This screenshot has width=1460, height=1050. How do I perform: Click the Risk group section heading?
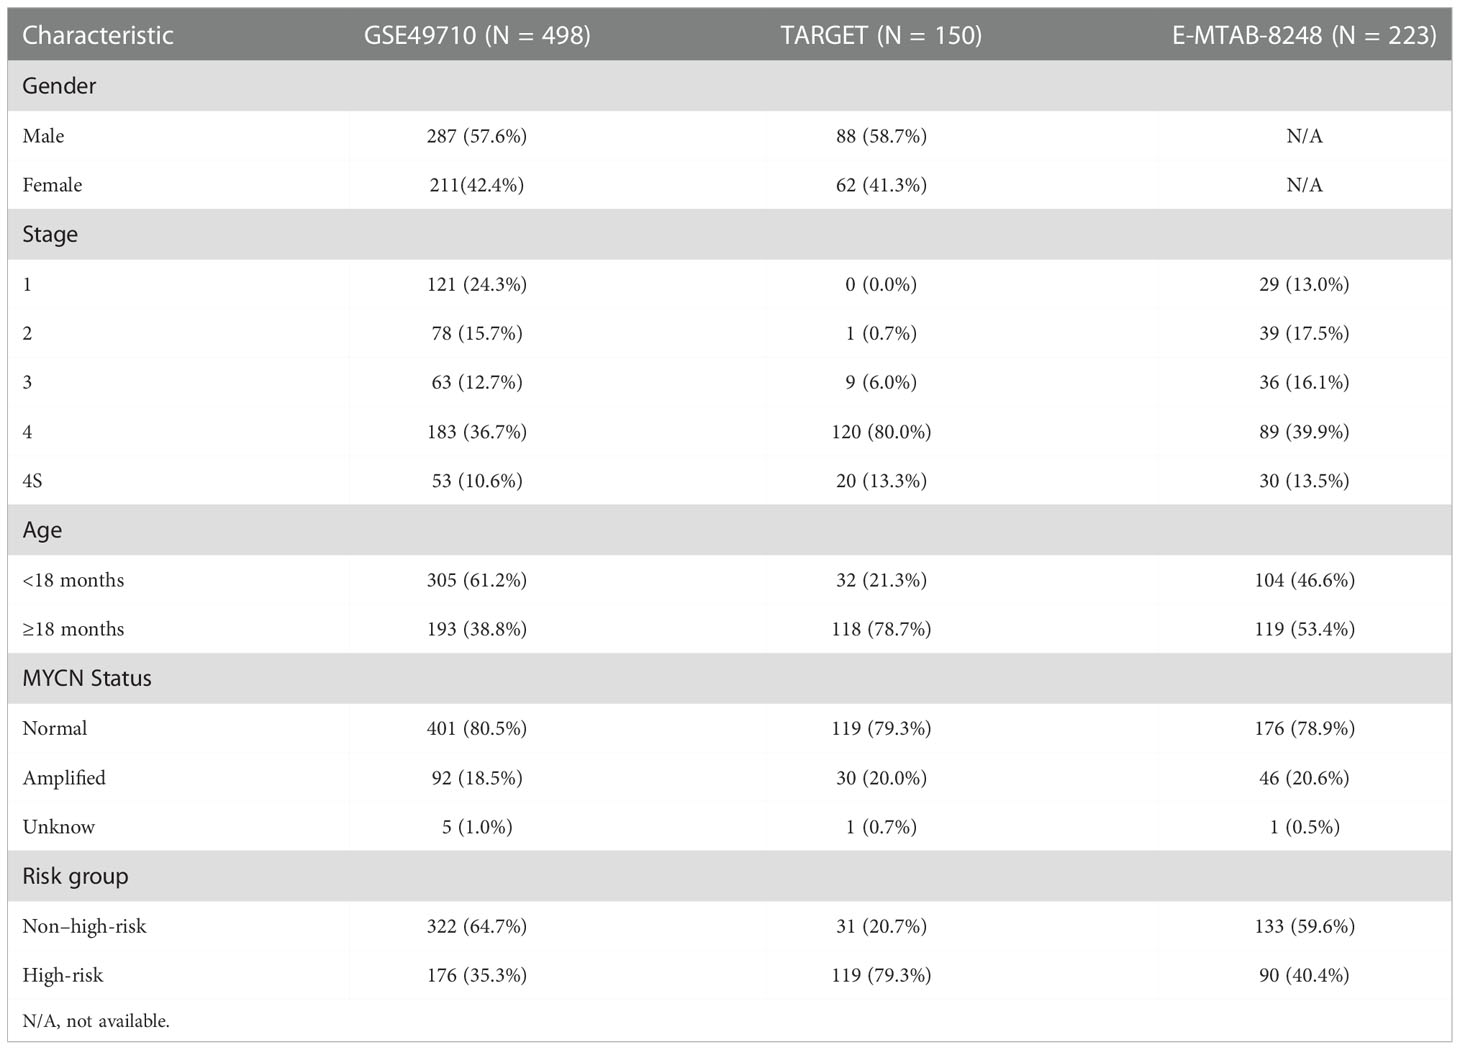click(75, 876)
